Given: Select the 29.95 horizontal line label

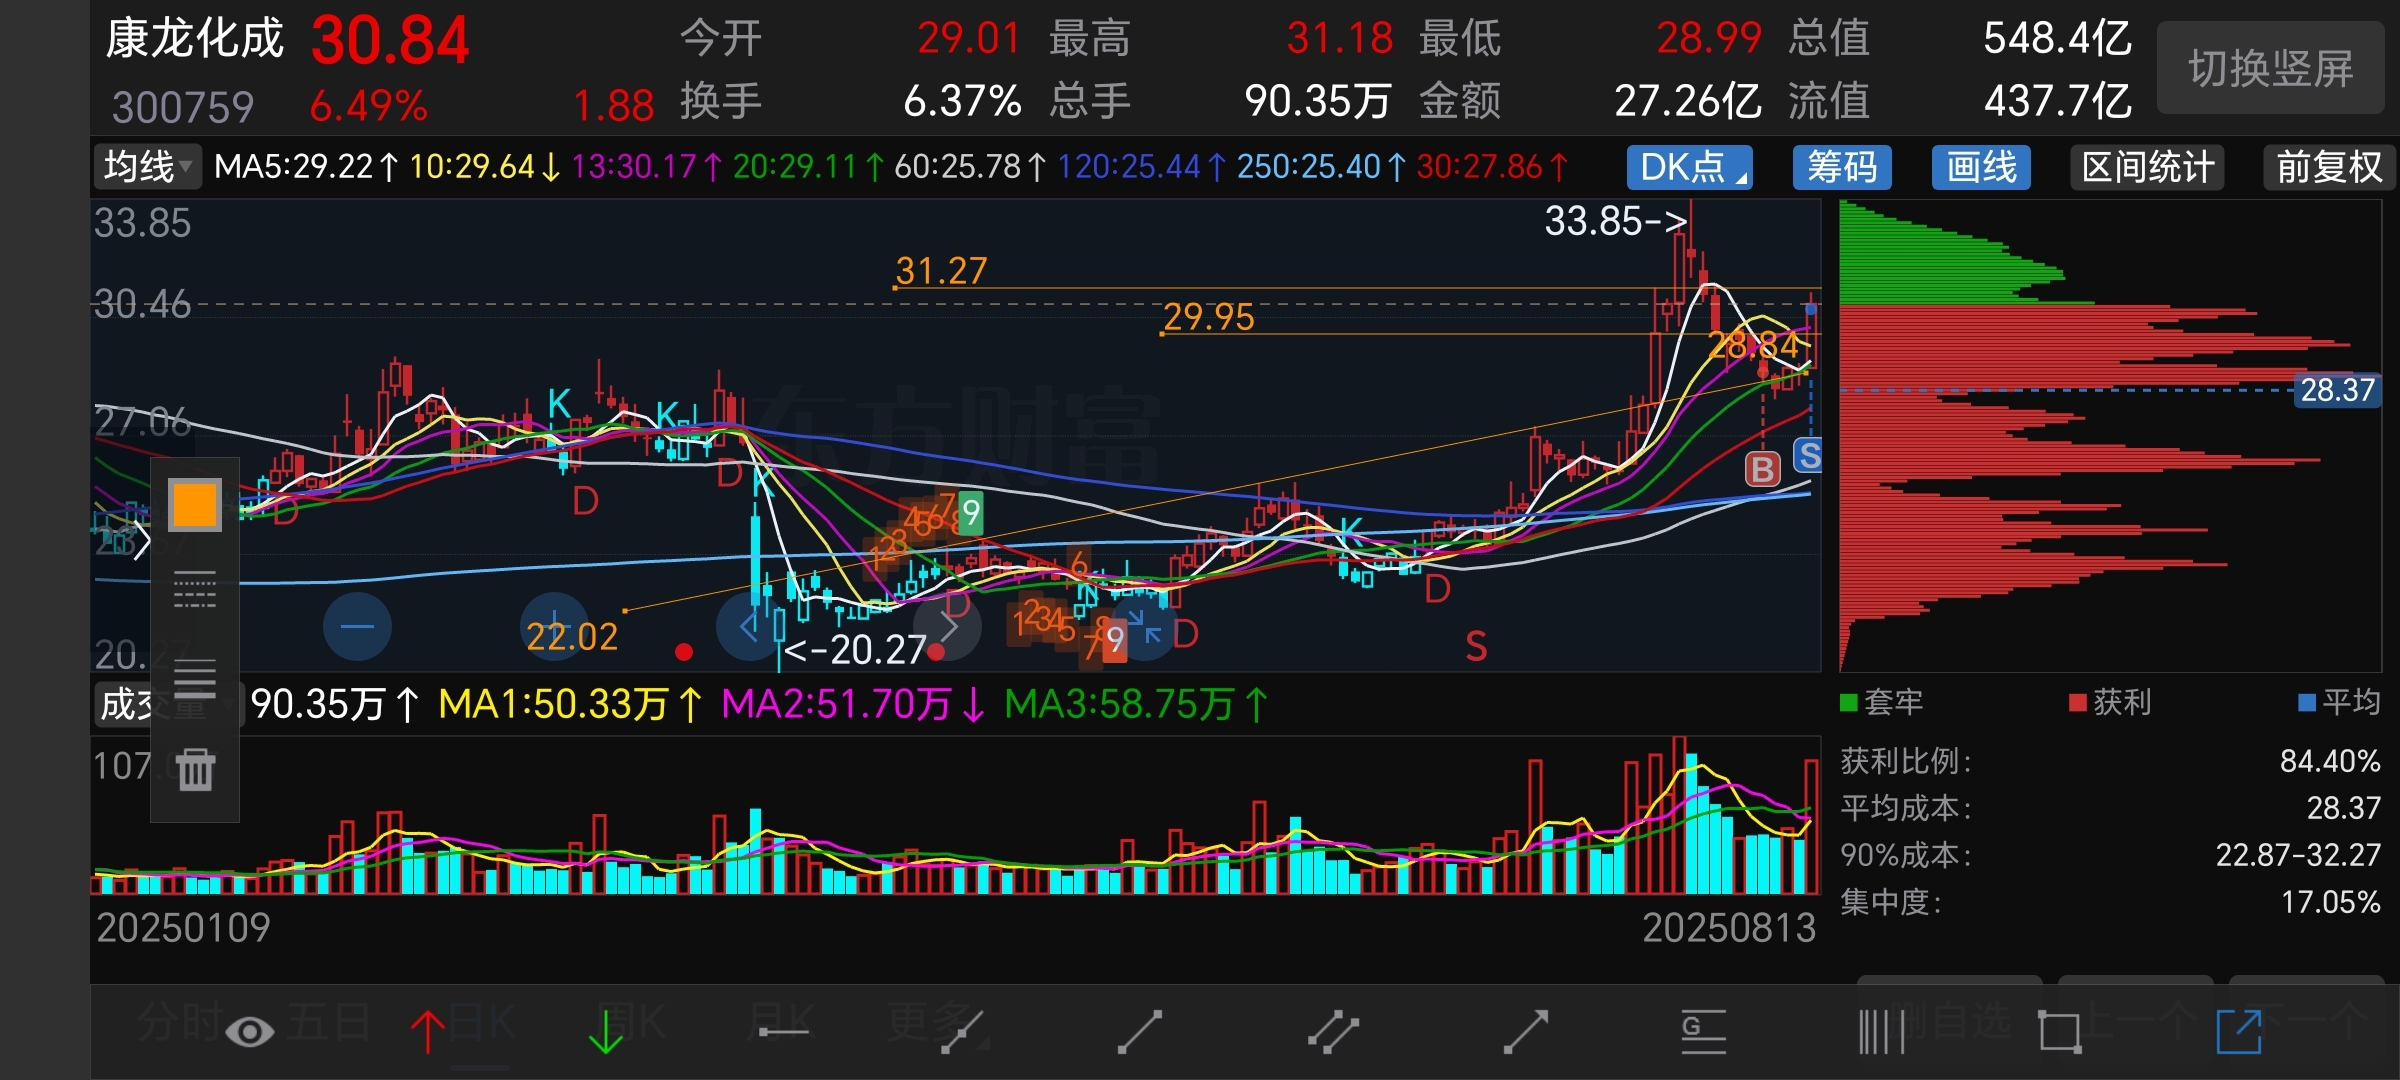Looking at the screenshot, I should coord(1208,317).
